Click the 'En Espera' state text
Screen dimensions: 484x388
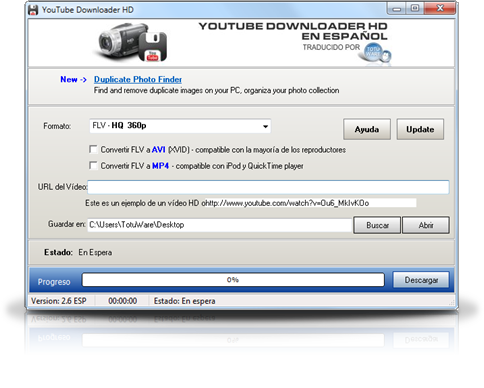(95, 252)
